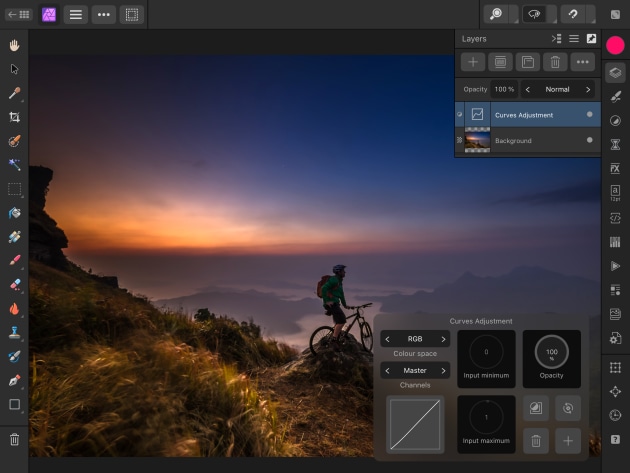Viewport: 630px width, 473px height.
Task: Select the Selection Brush tool
Action: [x=14, y=141]
